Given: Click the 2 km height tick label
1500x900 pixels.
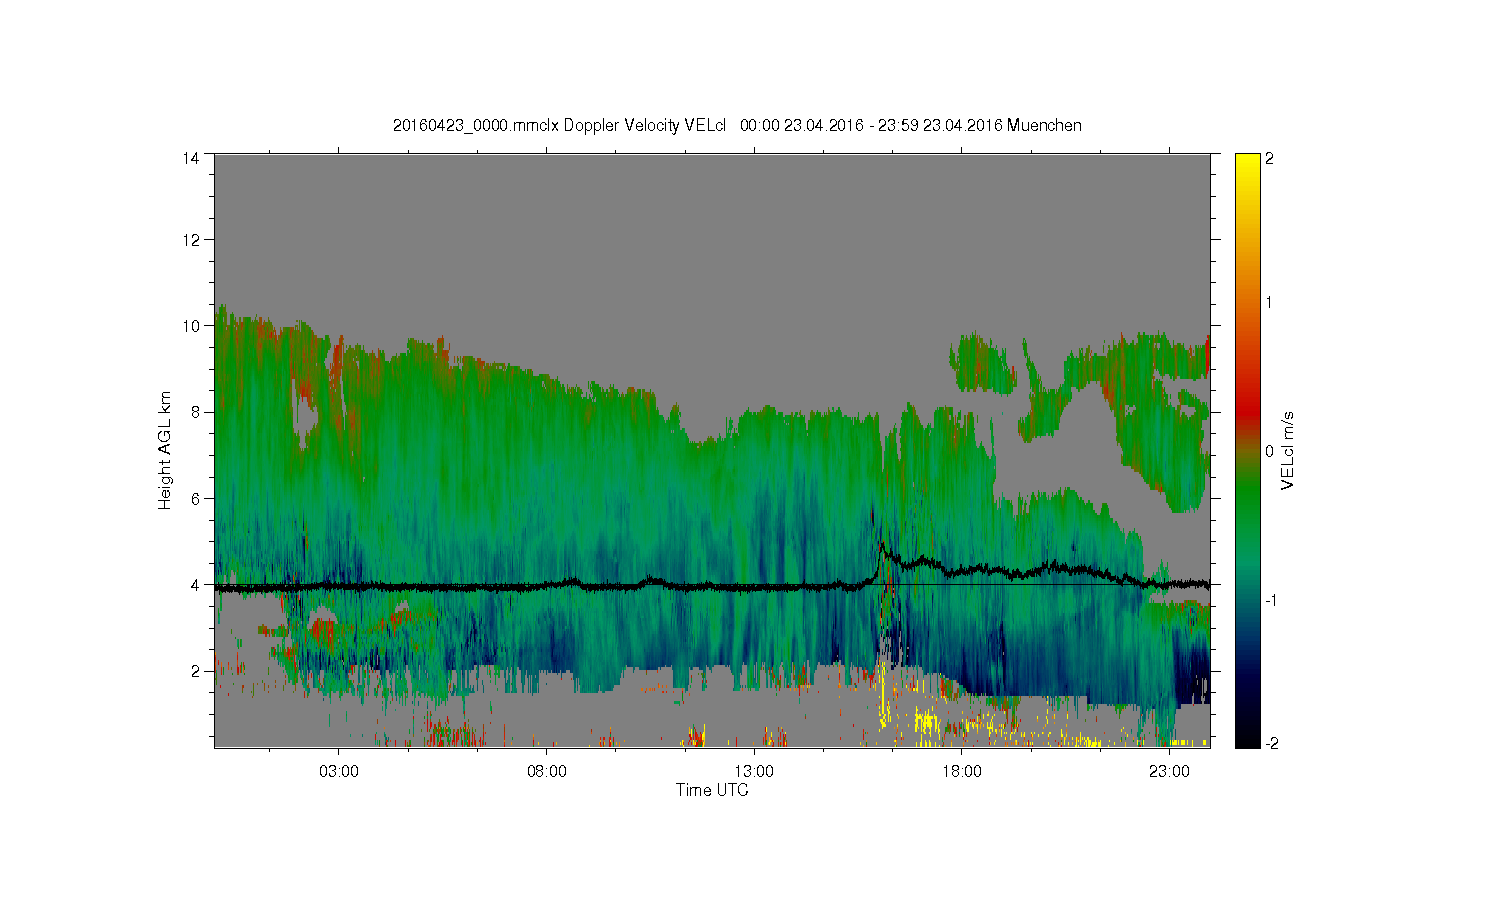Looking at the screenshot, I should tap(196, 671).
